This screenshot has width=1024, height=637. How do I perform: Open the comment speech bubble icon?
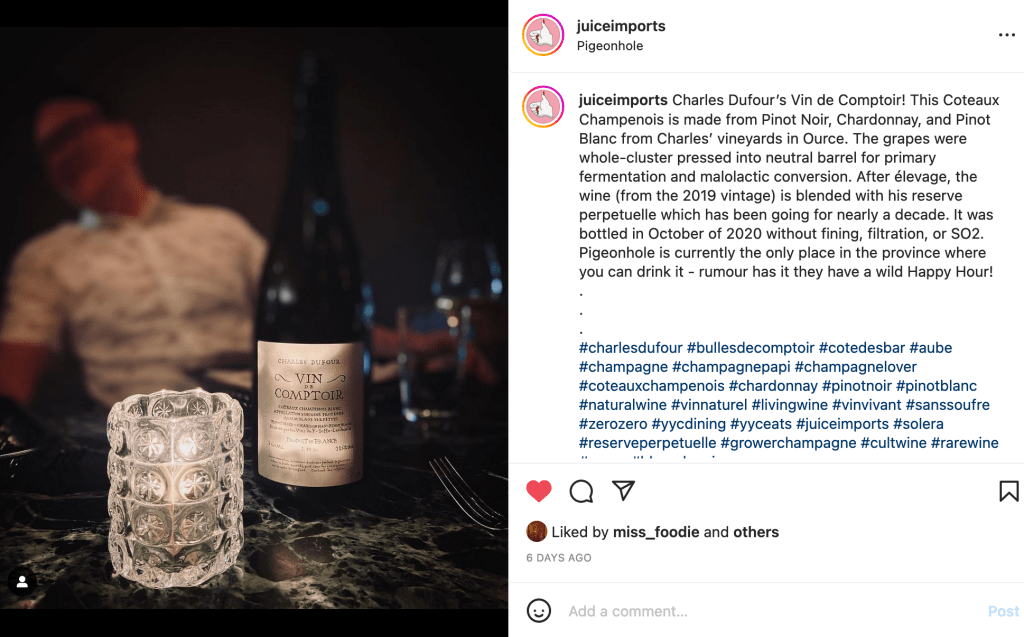tap(581, 491)
